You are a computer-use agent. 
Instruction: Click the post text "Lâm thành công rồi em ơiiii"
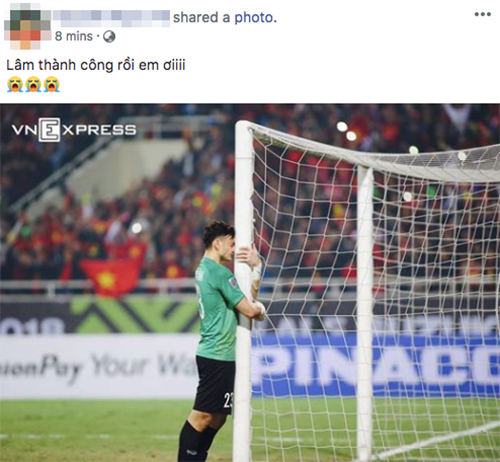96,65
